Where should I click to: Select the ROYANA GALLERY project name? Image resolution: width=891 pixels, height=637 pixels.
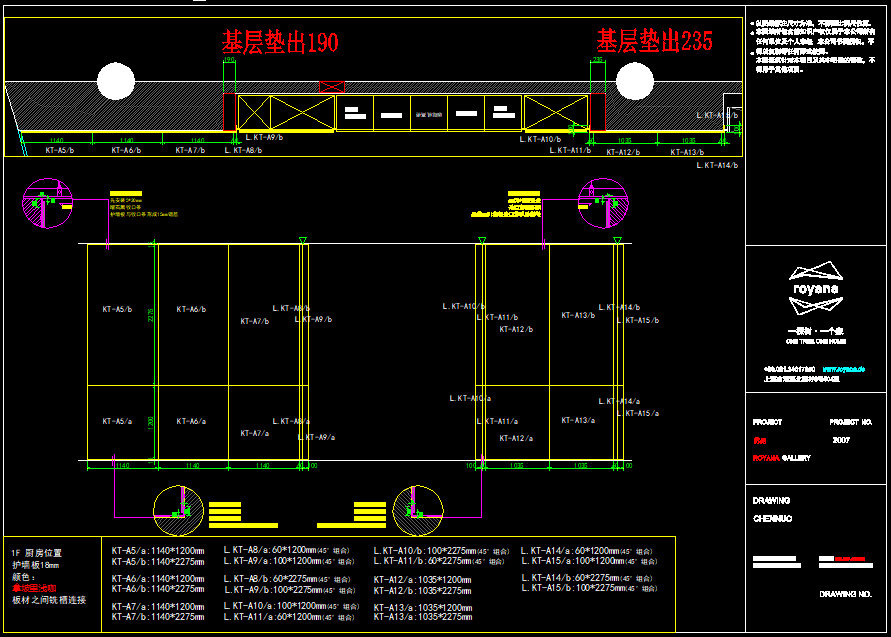[x=781, y=458]
